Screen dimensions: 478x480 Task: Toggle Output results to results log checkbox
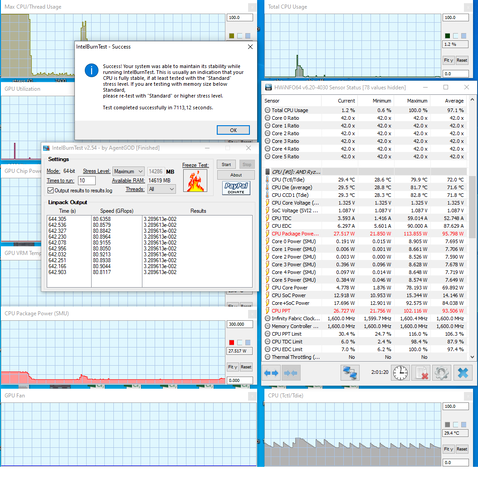pos(50,190)
